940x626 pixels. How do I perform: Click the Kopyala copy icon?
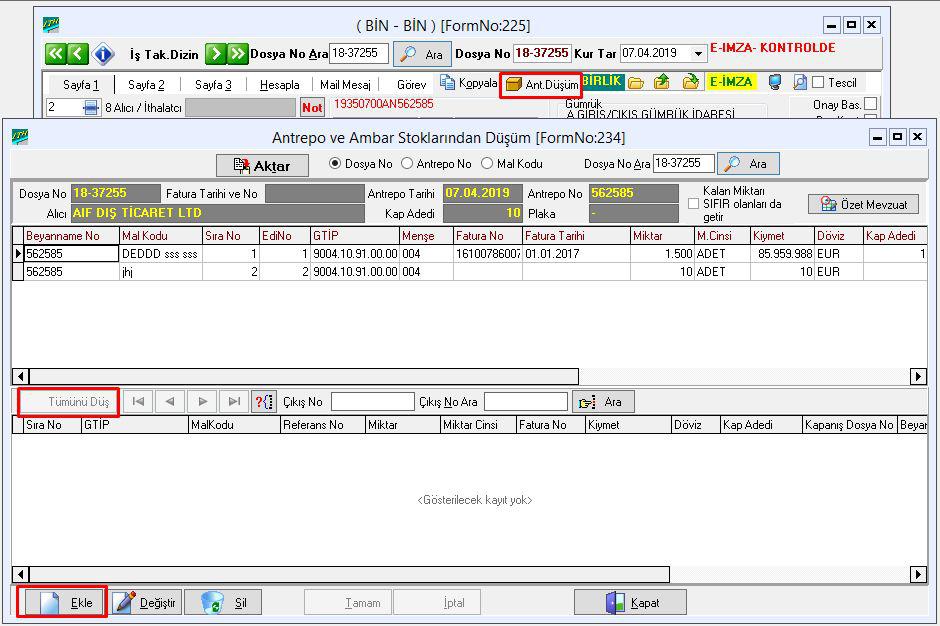pos(468,83)
